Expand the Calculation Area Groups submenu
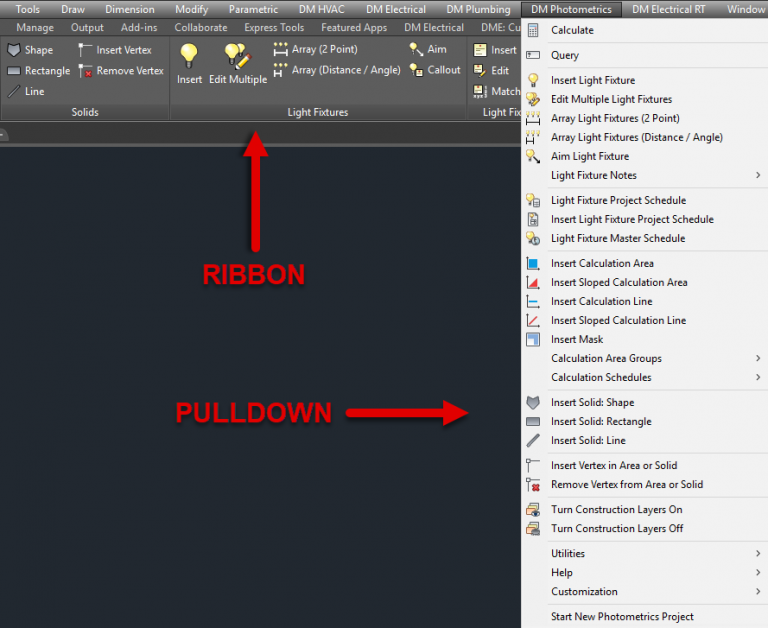 pyautogui.click(x=644, y=359)
